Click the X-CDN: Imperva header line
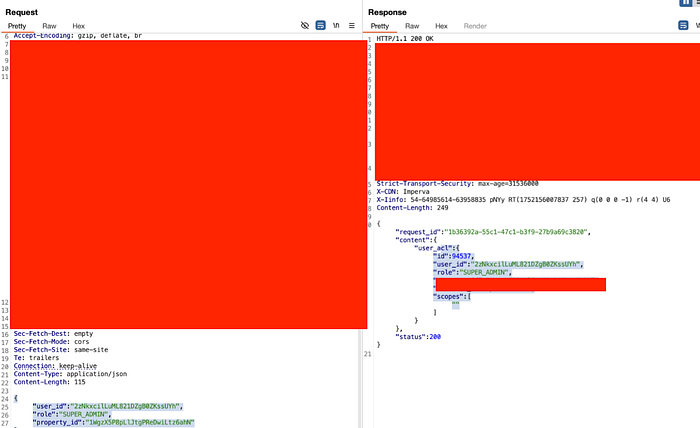Image resolution: width=700 pixels, height=428 pixels. (403, 191)
